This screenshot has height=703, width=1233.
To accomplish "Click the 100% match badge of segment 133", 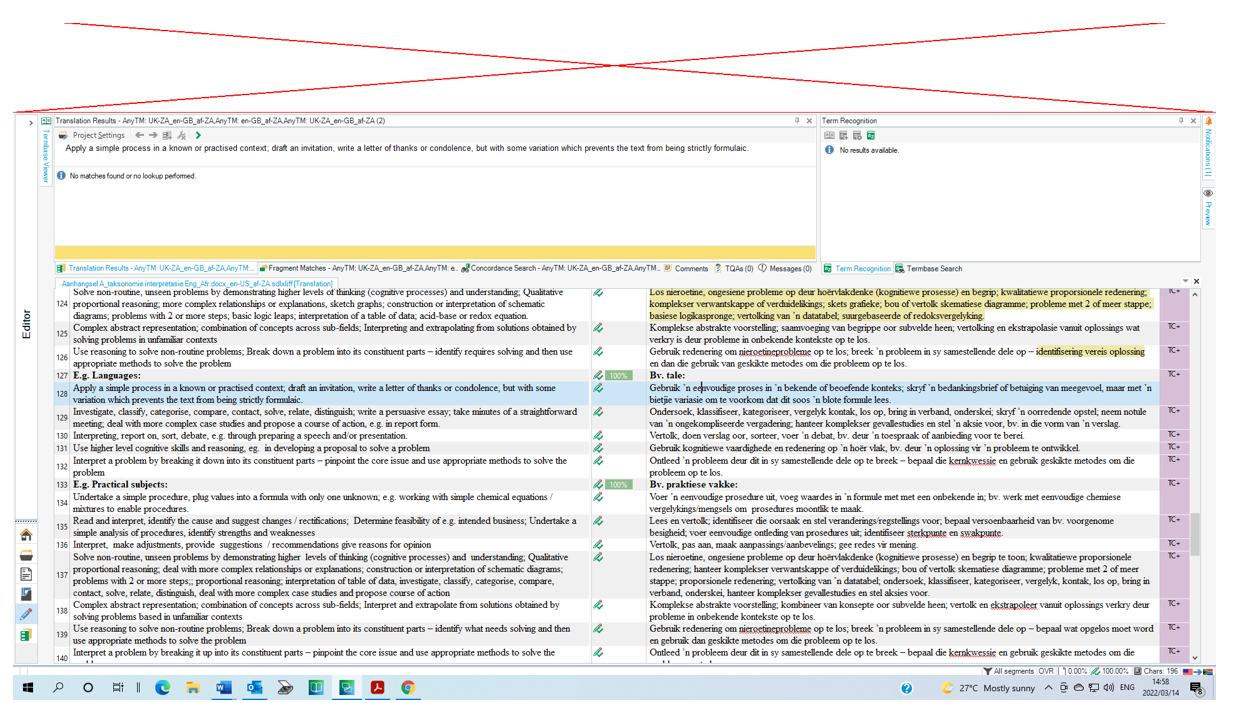I will (x=619, y=484).
